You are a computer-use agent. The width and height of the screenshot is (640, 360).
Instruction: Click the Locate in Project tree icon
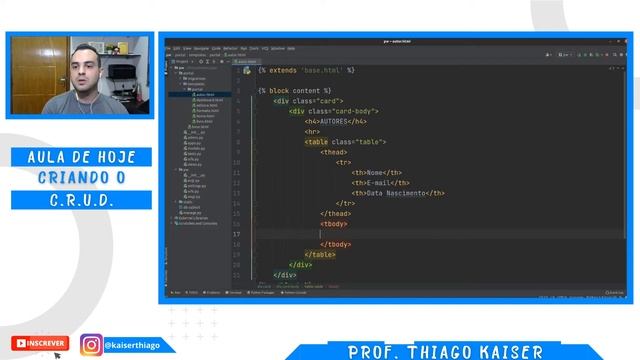(201, 62)
